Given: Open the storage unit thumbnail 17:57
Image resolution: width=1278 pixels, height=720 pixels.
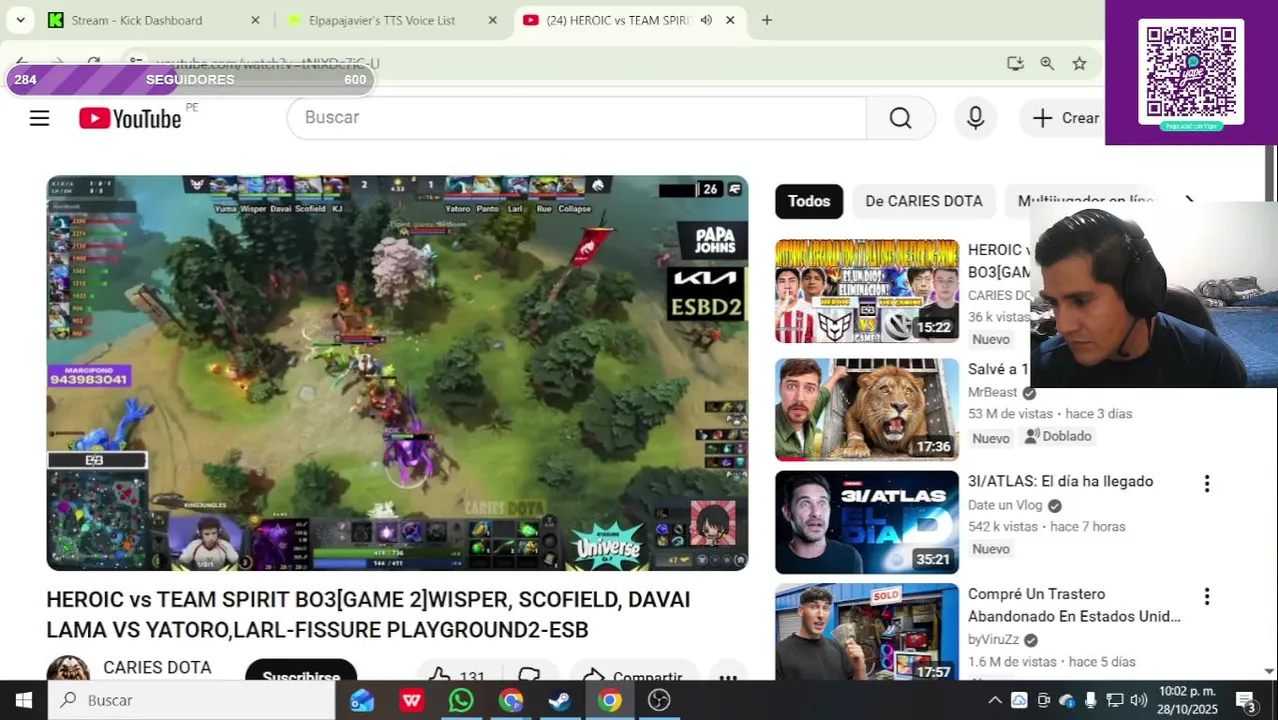Looking at the screenshot, I should click(867, 632).
